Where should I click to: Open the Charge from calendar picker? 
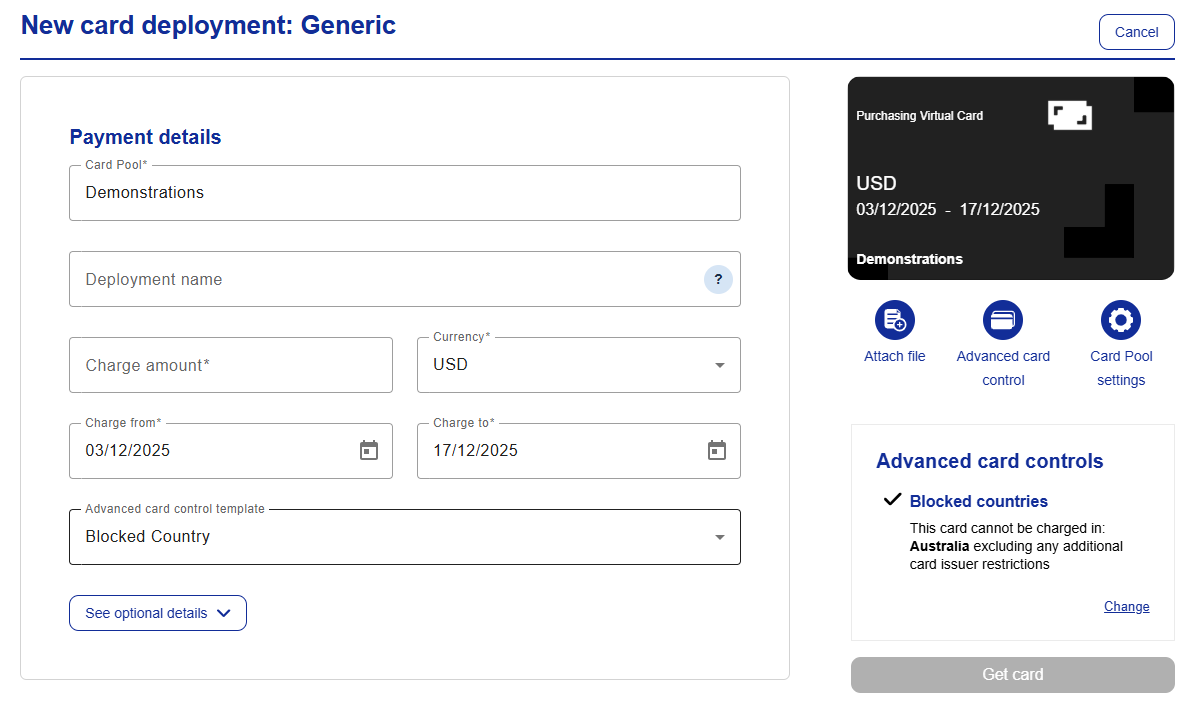tap(369, 451)
